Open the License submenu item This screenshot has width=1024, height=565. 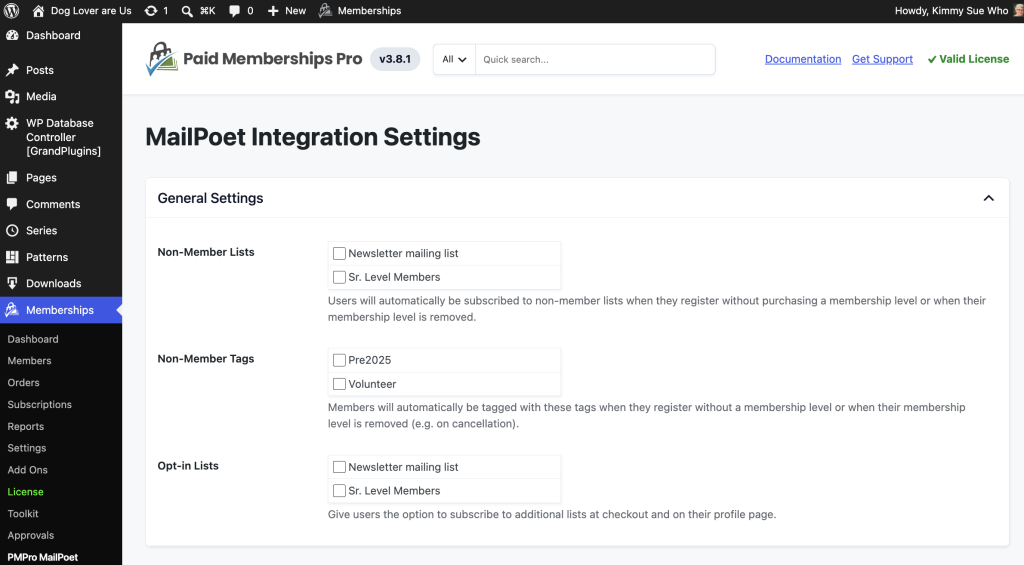25,492
